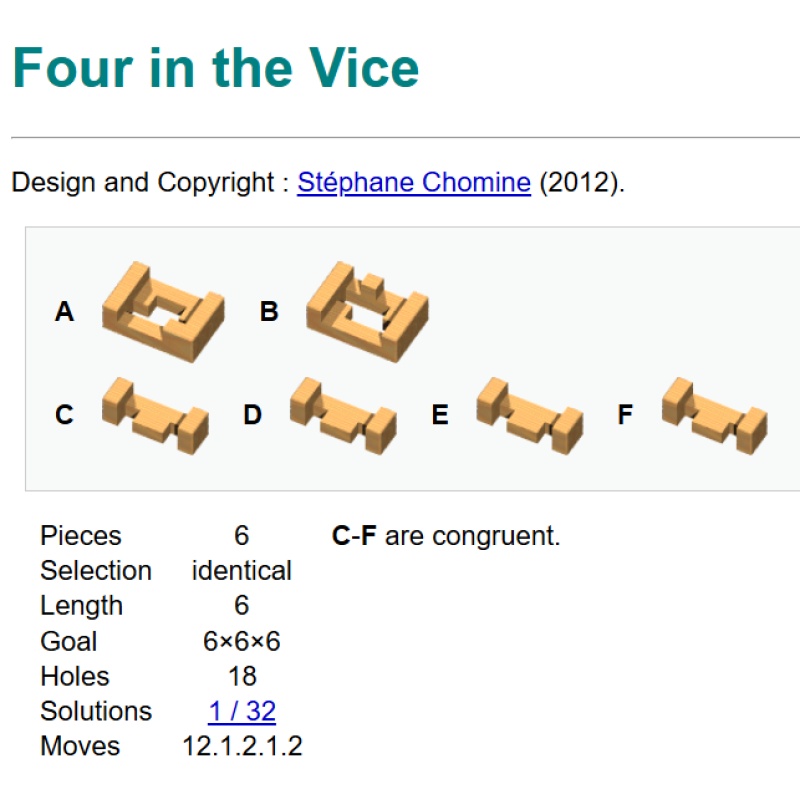Click the C-F are congruent note
Image resolution: width=800 pixels, height=800 pixels.
pos(446,536)
